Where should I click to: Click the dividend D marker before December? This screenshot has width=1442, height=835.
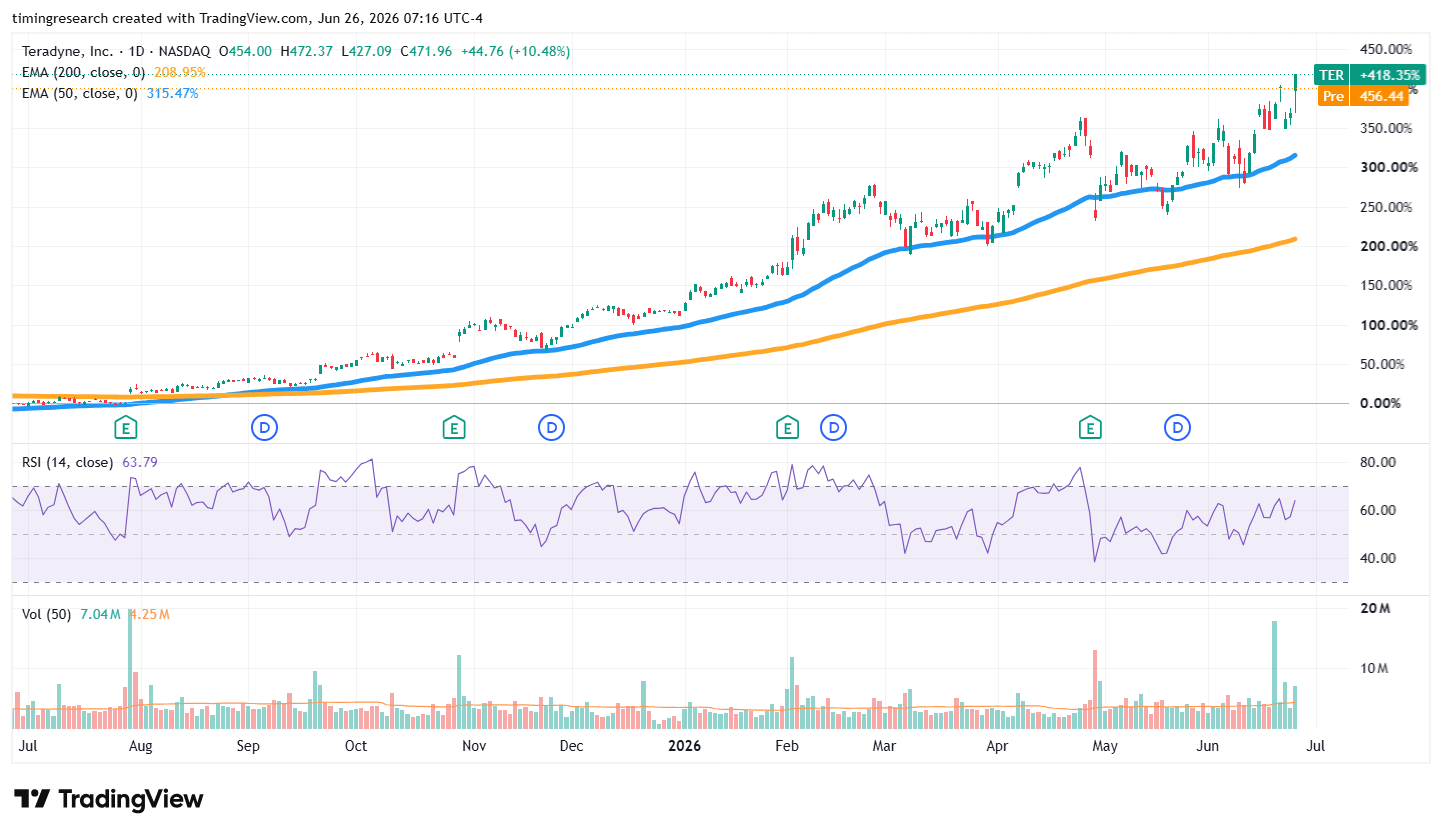click(551, 429)
